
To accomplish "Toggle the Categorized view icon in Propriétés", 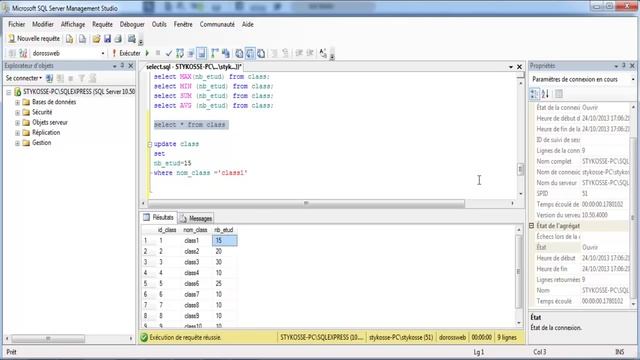I will point(534,94).
